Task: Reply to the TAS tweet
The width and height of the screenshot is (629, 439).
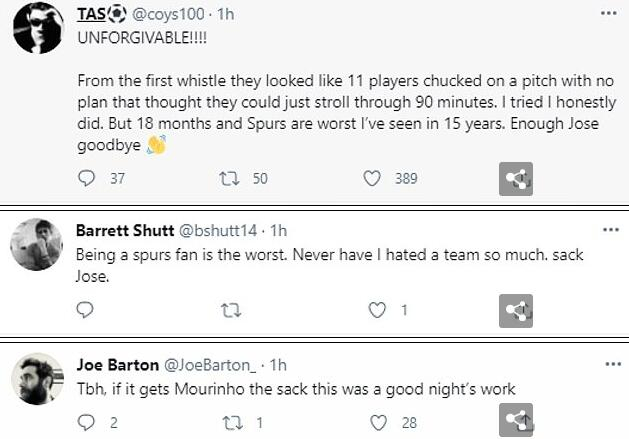Action: point(86,179)
